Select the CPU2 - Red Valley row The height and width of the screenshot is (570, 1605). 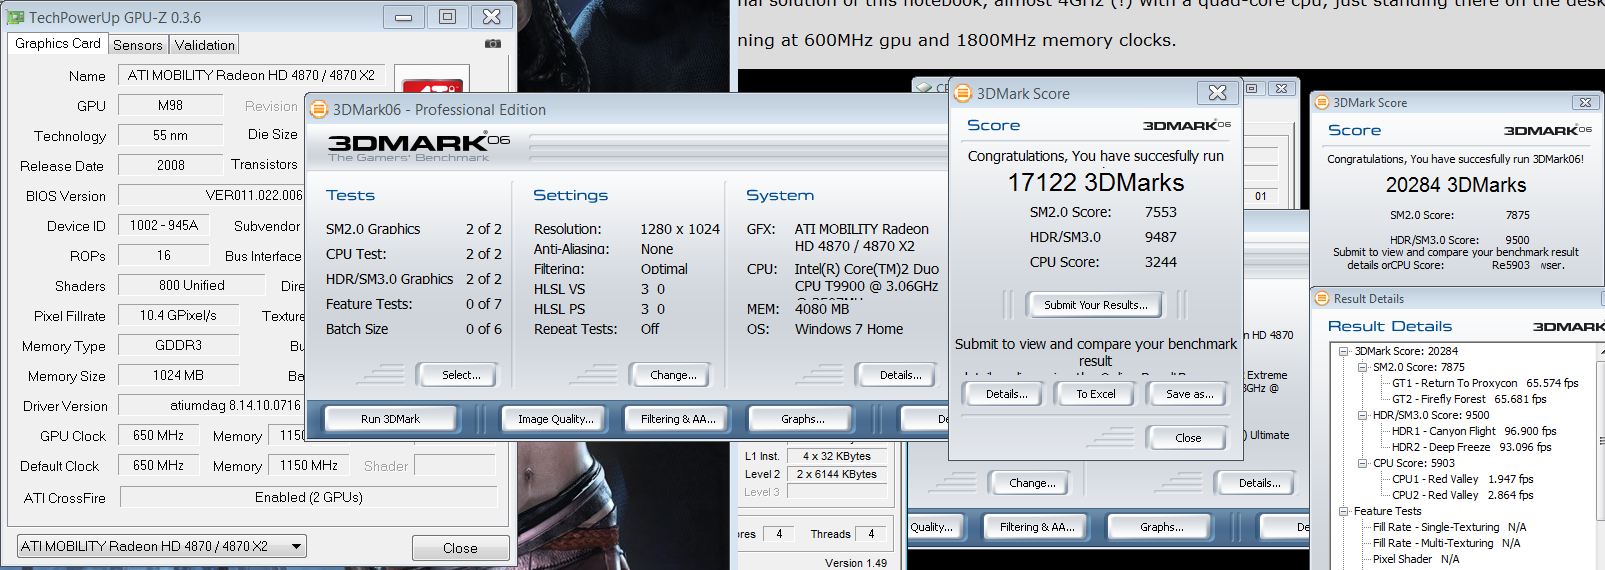pos(1462,495)
